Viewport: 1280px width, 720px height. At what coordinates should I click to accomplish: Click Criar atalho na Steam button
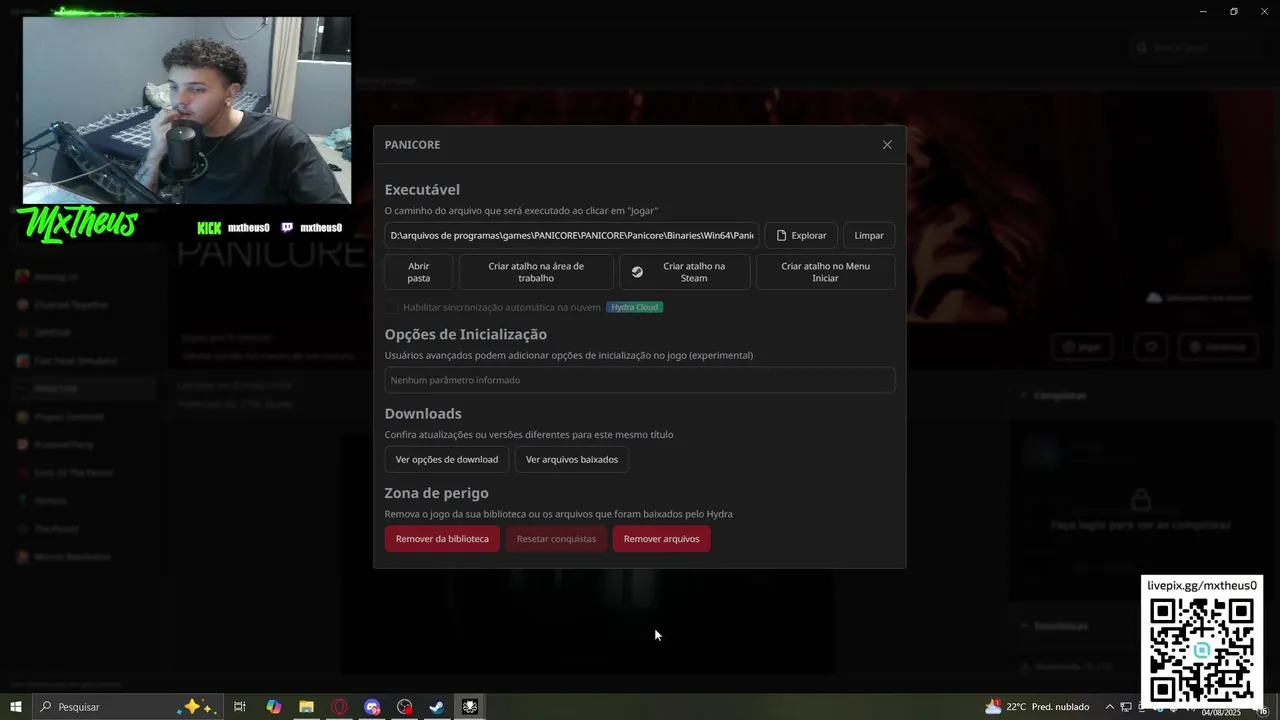[x=685, y=272]
